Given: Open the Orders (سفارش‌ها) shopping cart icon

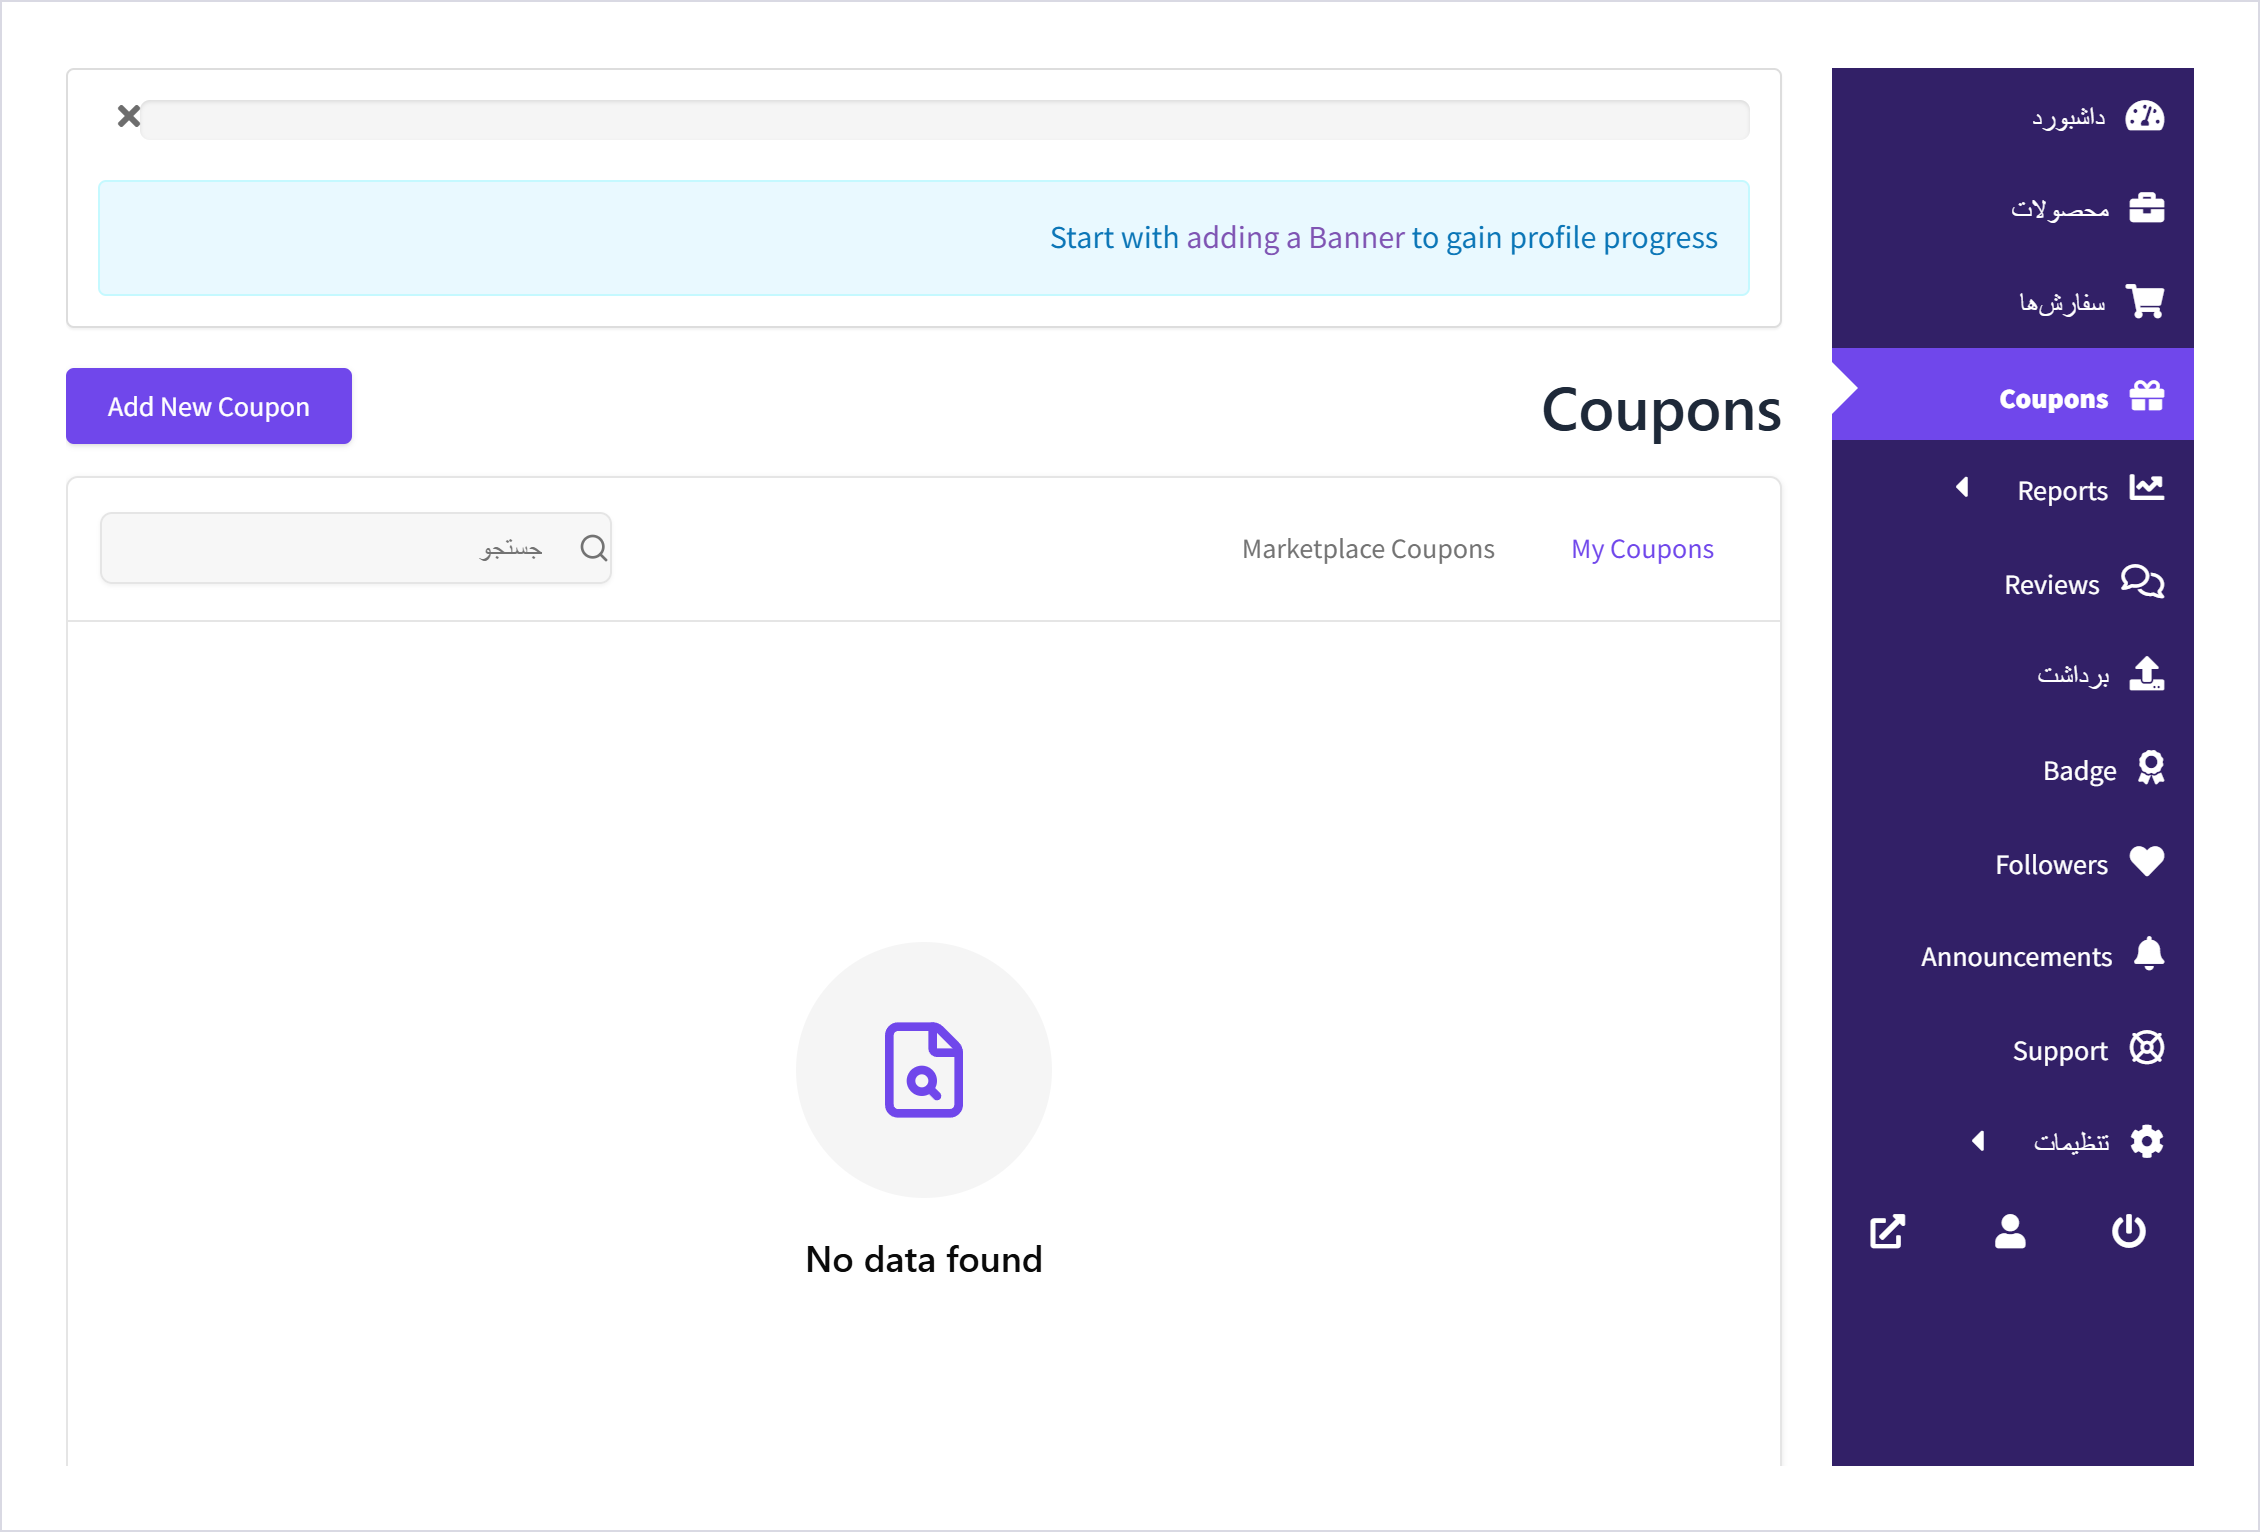Looking at the screenshot, I should tap(2145, 301).
